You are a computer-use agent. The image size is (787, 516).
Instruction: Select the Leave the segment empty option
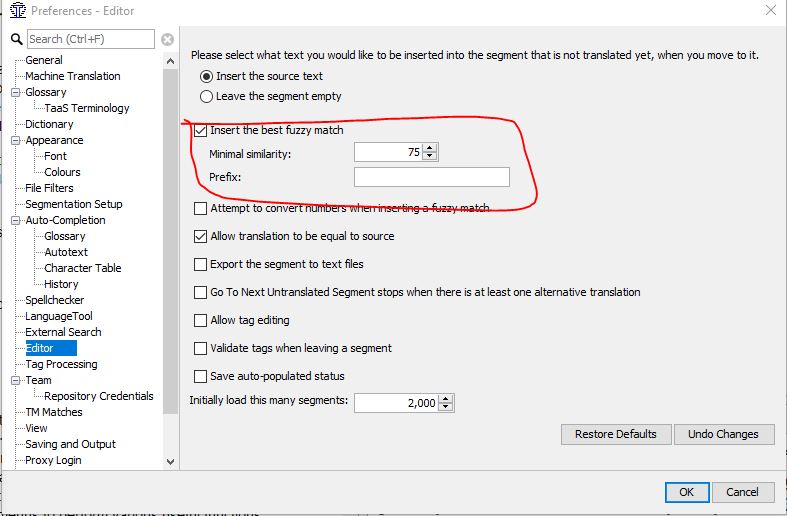206,96
